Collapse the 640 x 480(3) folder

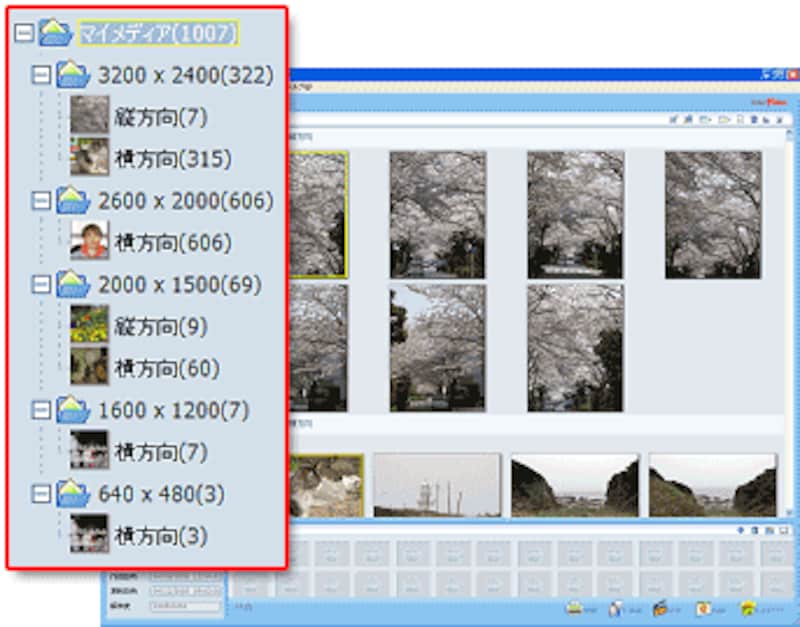[42, 494]
